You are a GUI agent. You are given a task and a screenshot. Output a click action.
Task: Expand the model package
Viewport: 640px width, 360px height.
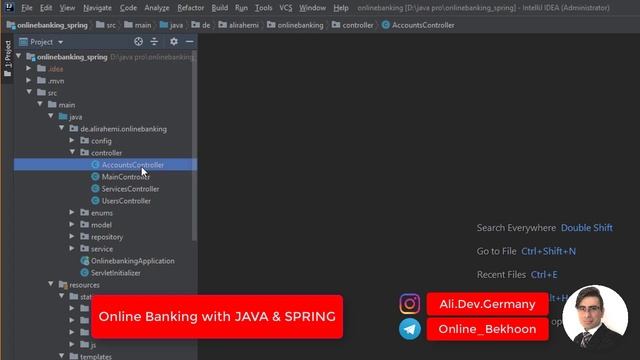(x=72, y=224)
